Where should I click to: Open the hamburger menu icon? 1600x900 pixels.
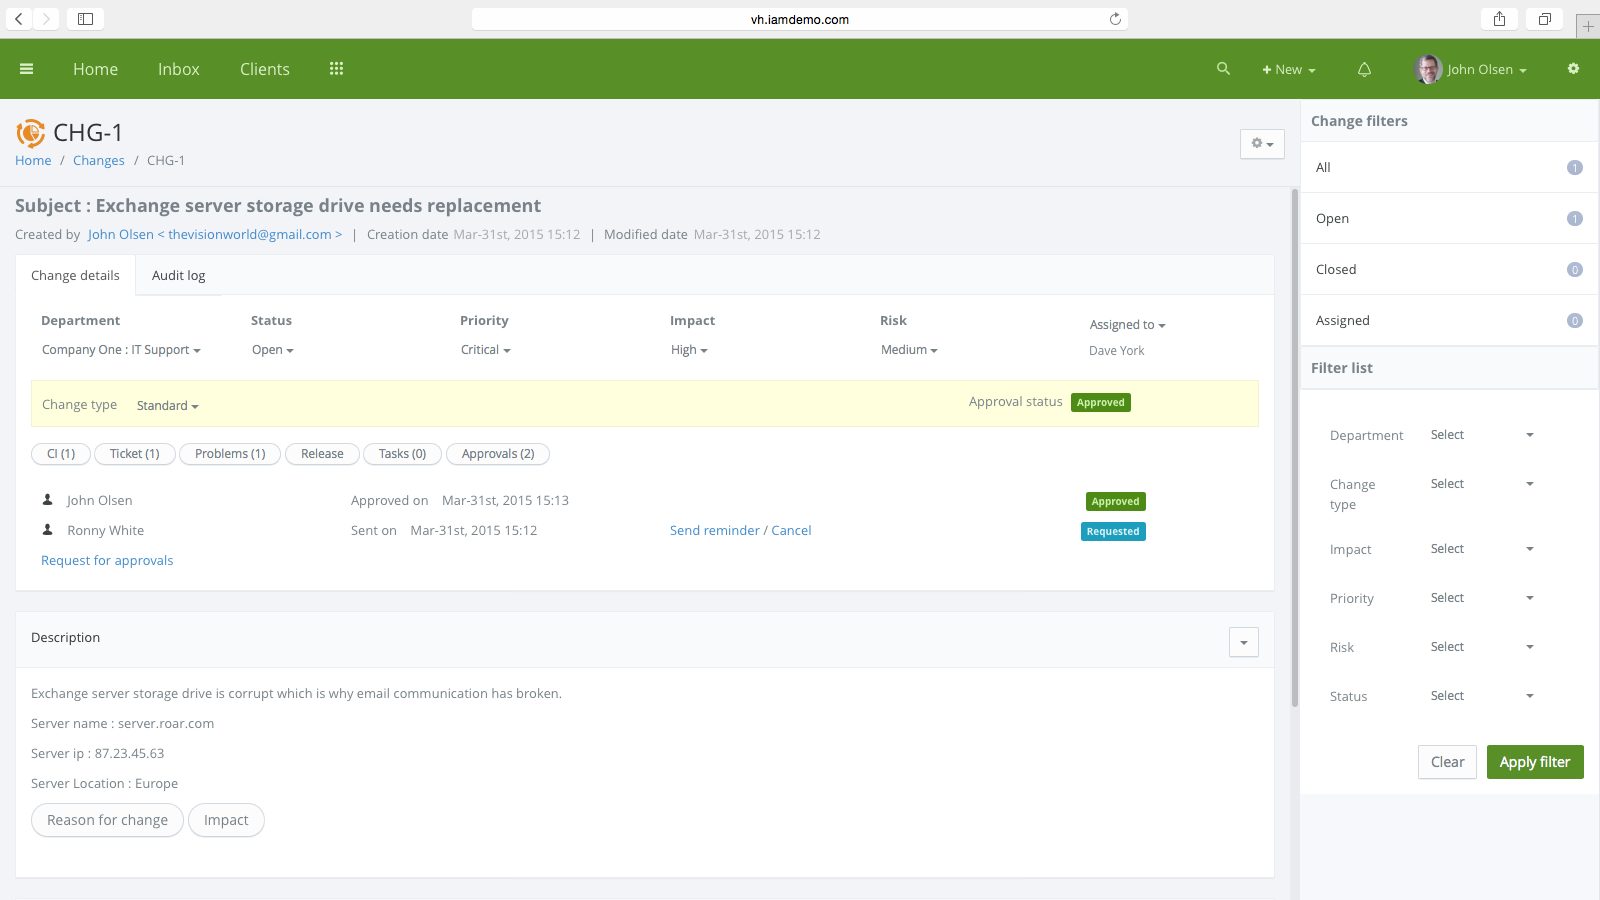tap(27, 69)
